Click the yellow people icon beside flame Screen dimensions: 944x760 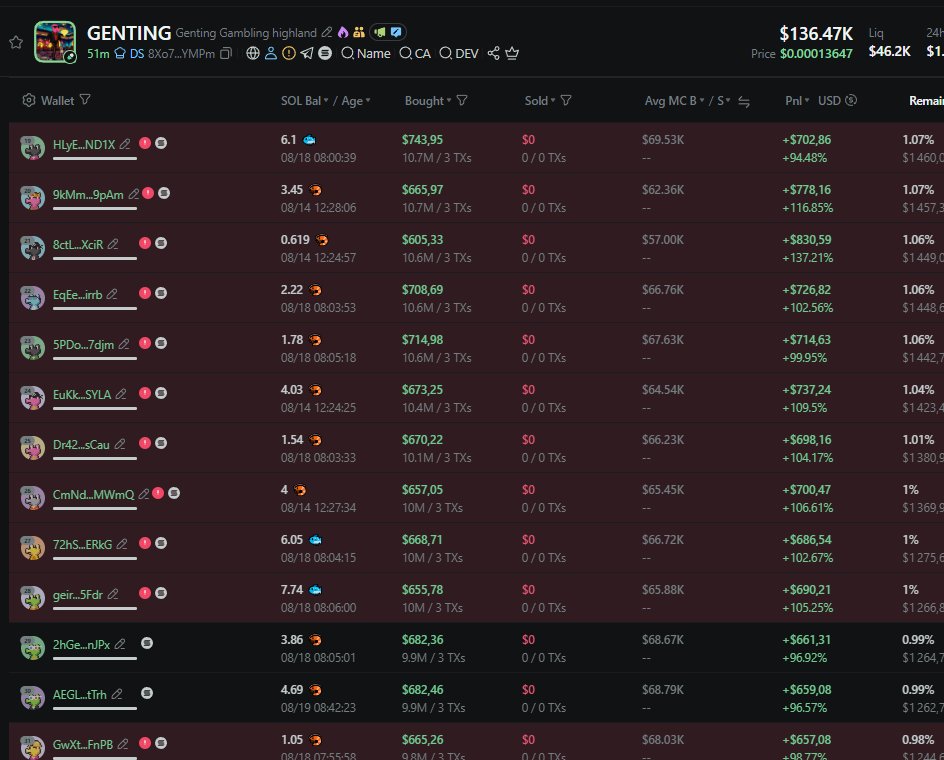(x=359, y=32)
